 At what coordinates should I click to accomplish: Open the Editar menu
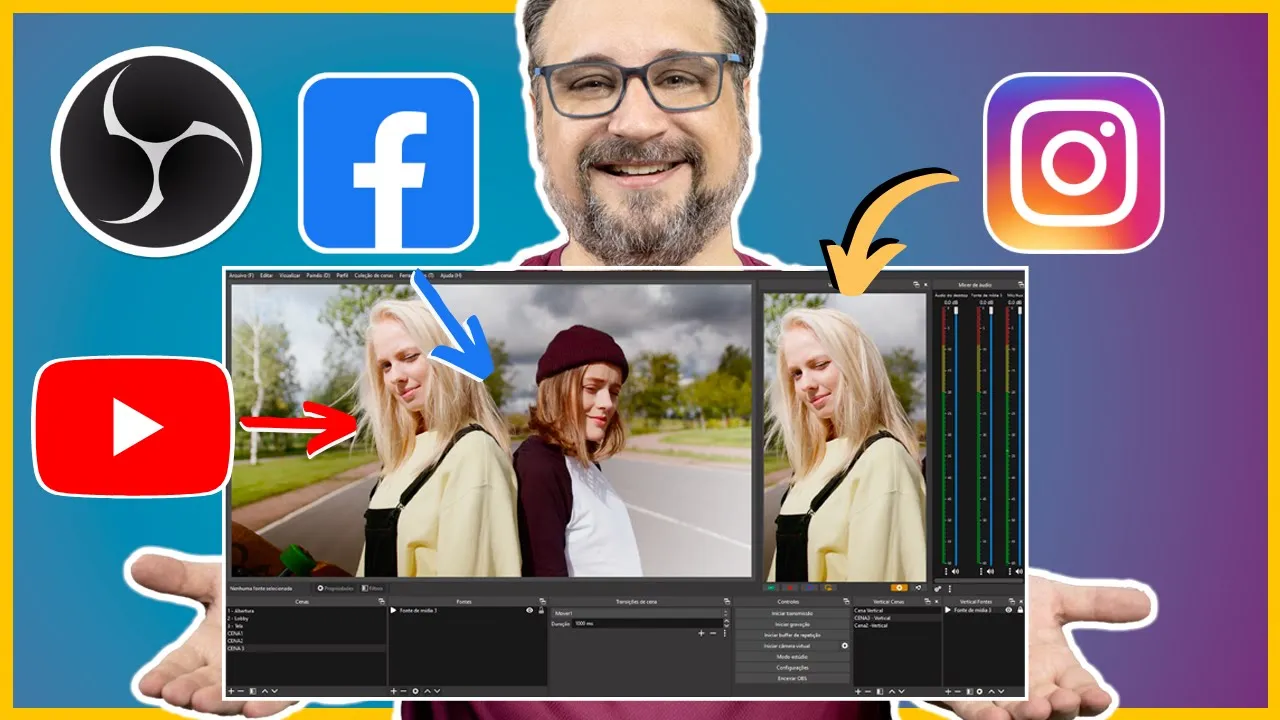pyautogui.click(x=266, y=275)
